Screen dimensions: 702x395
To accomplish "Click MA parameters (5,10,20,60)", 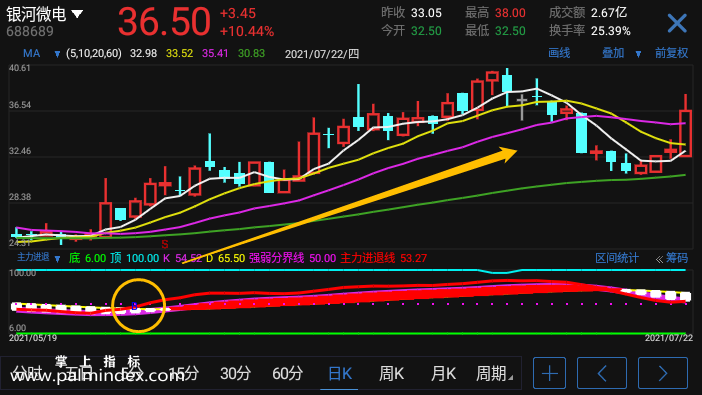I will coord(94,54).
